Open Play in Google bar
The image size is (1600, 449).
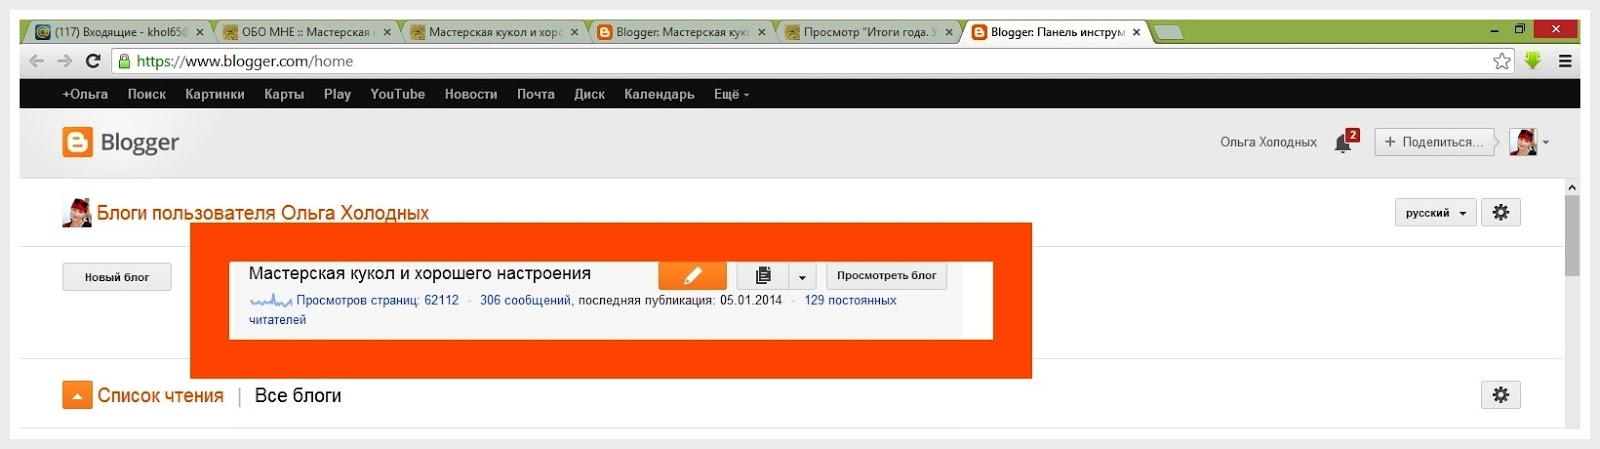[337, 94]
